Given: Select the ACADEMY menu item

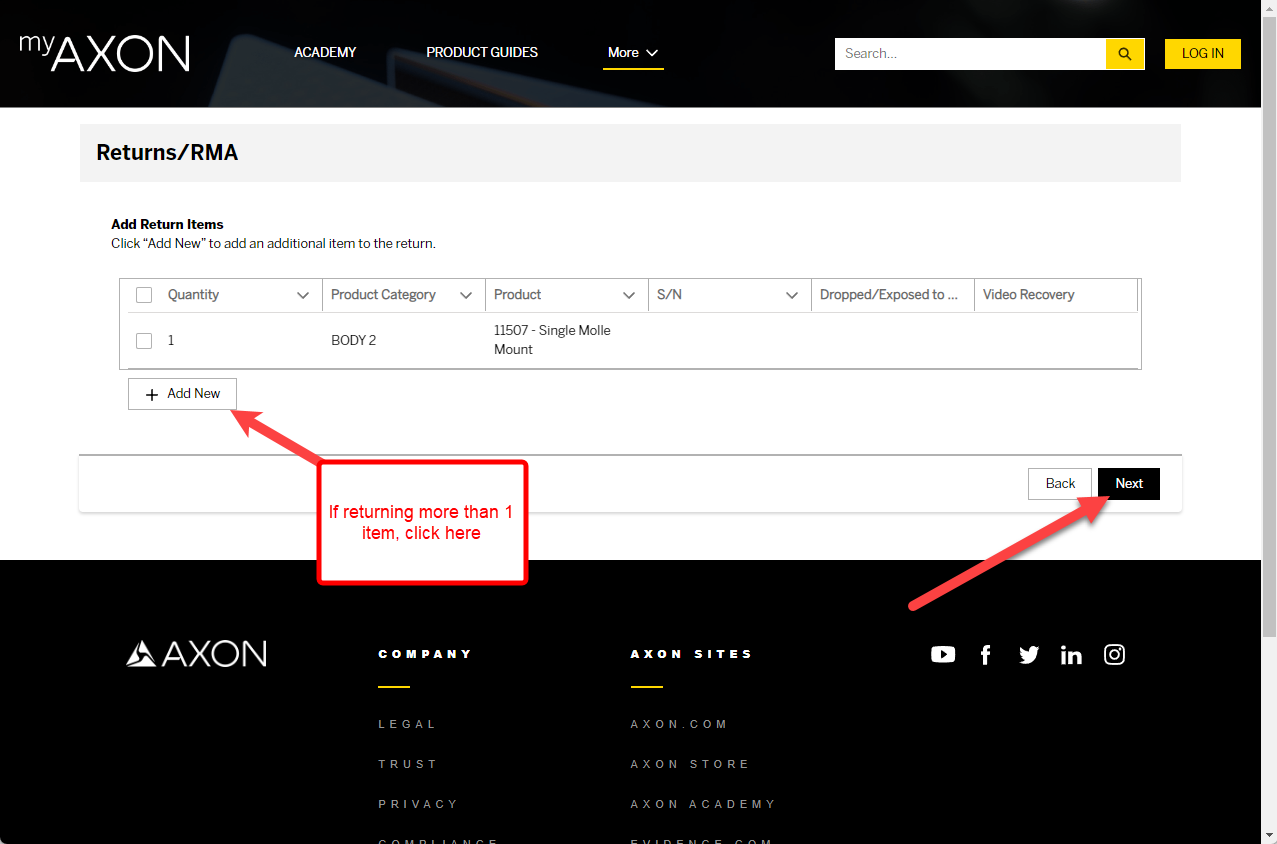Looking at the screenshot, I should coord(324,52).
